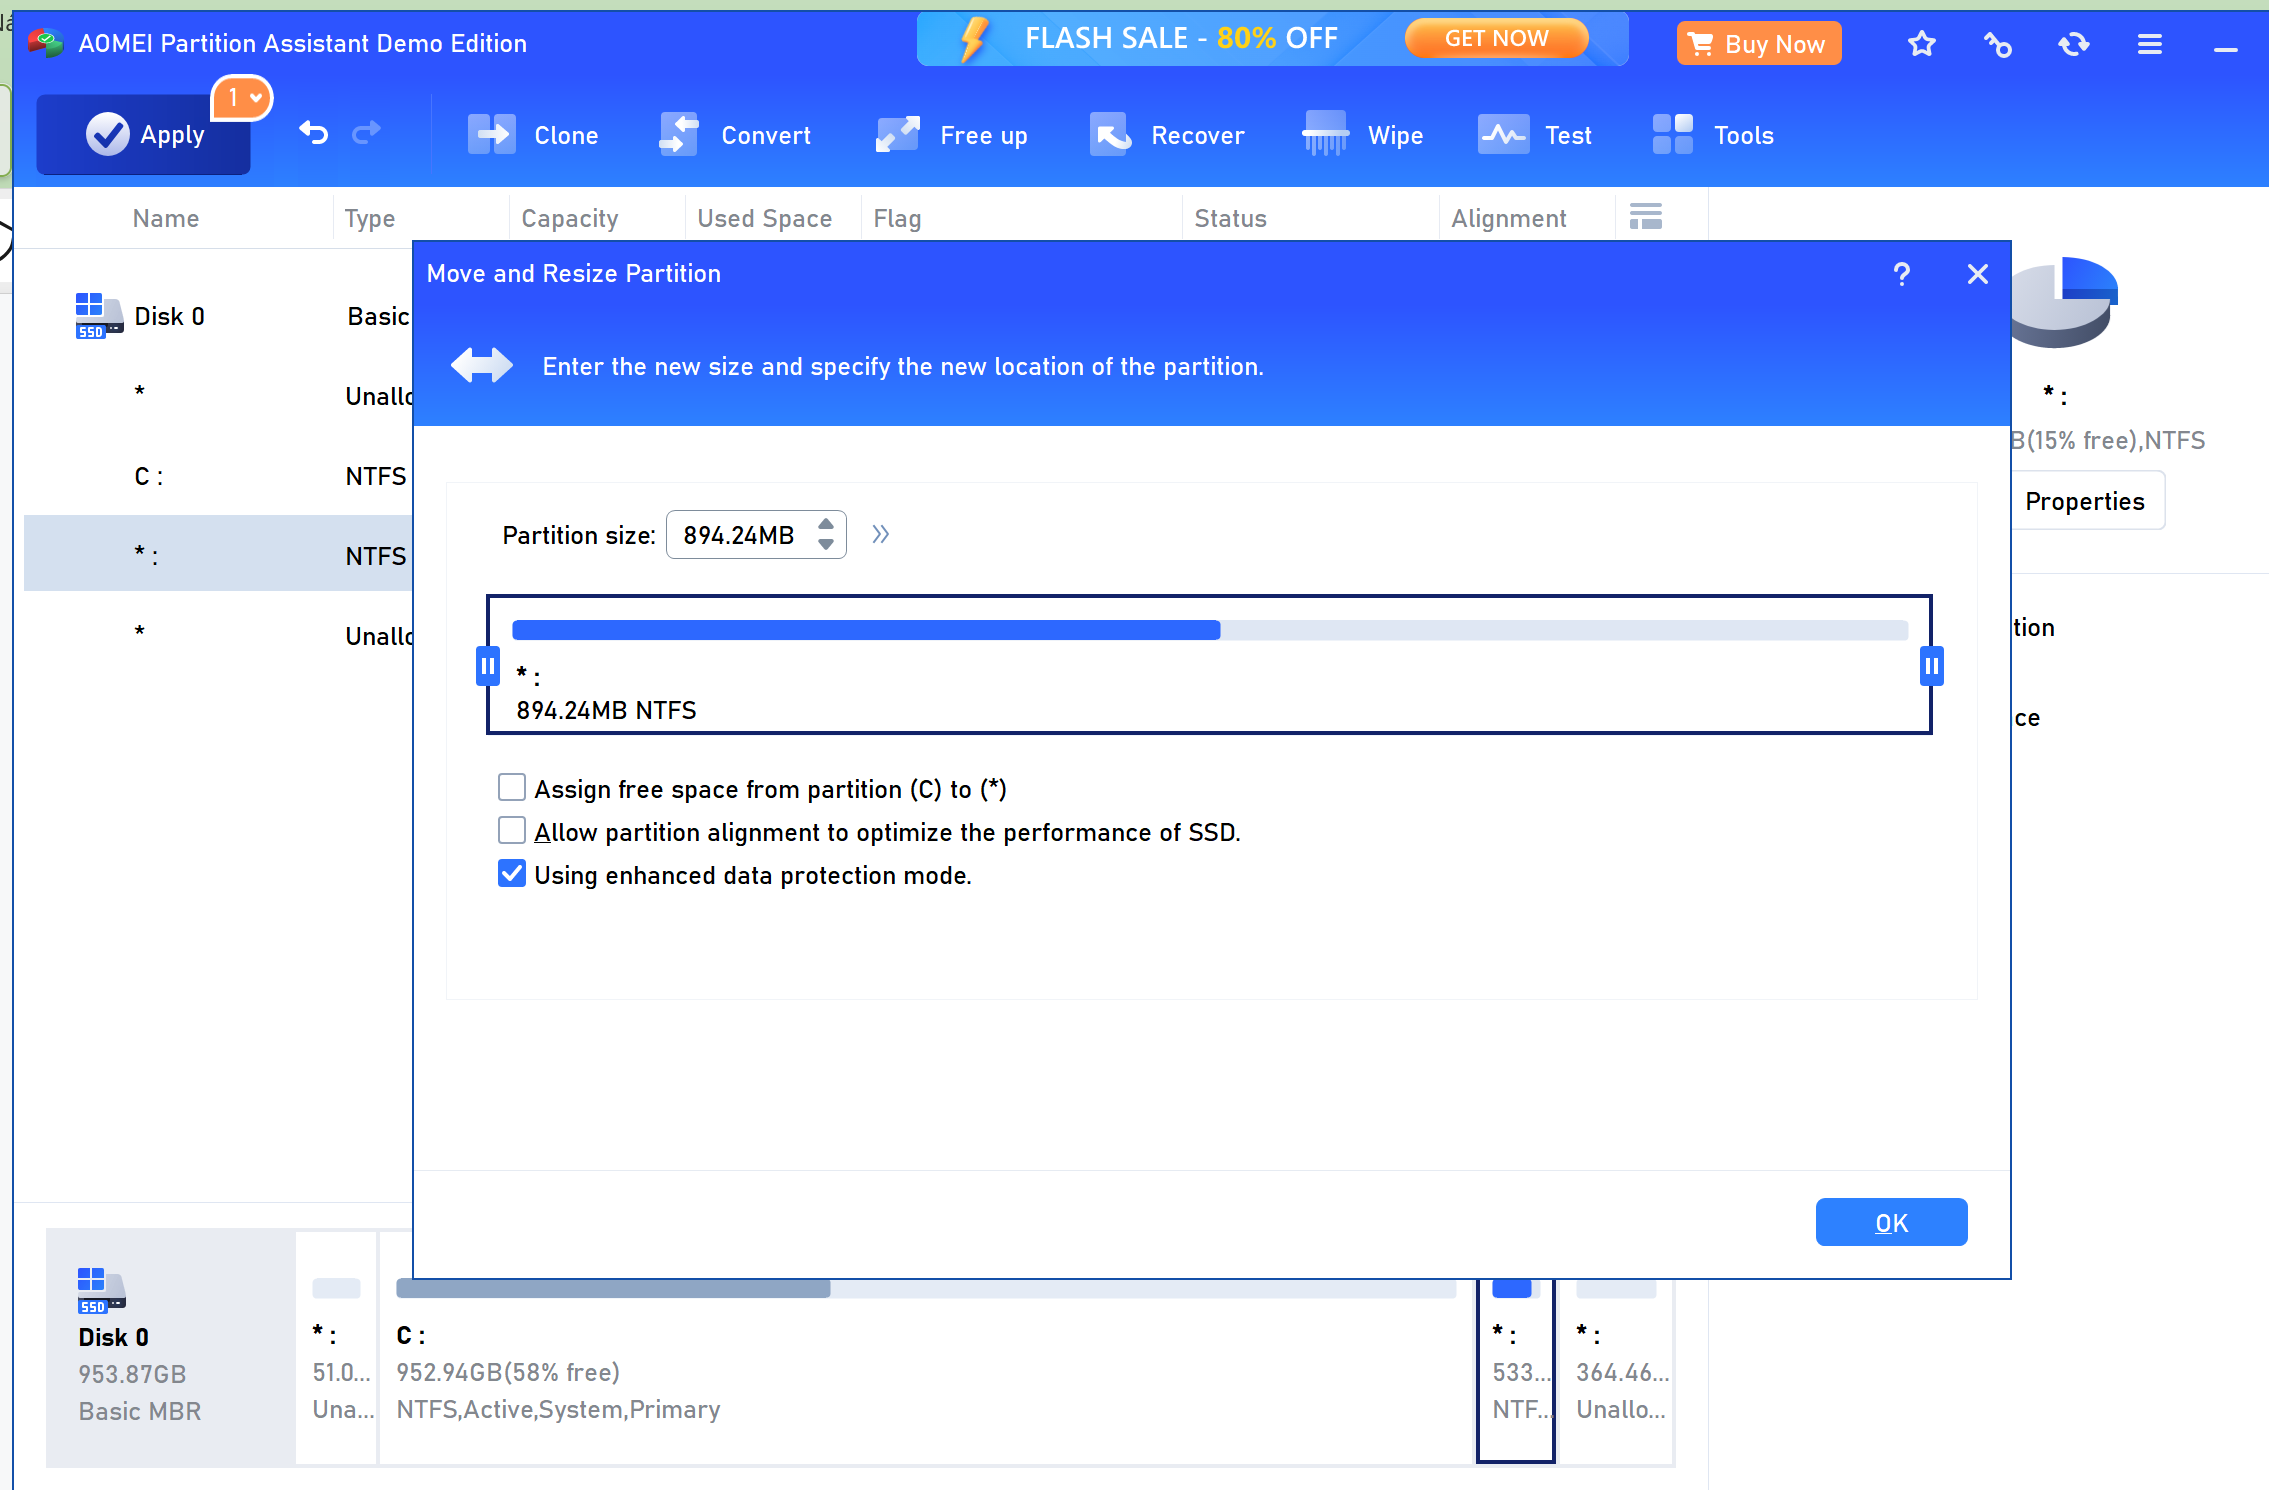The width and height of the screenshot is (2269, 1490).
Task: Click the left partition resize handle
Action: tap(487, 665)
